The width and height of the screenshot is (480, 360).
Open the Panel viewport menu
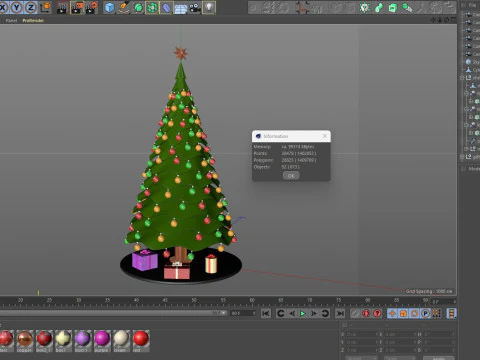click(11, 21)
